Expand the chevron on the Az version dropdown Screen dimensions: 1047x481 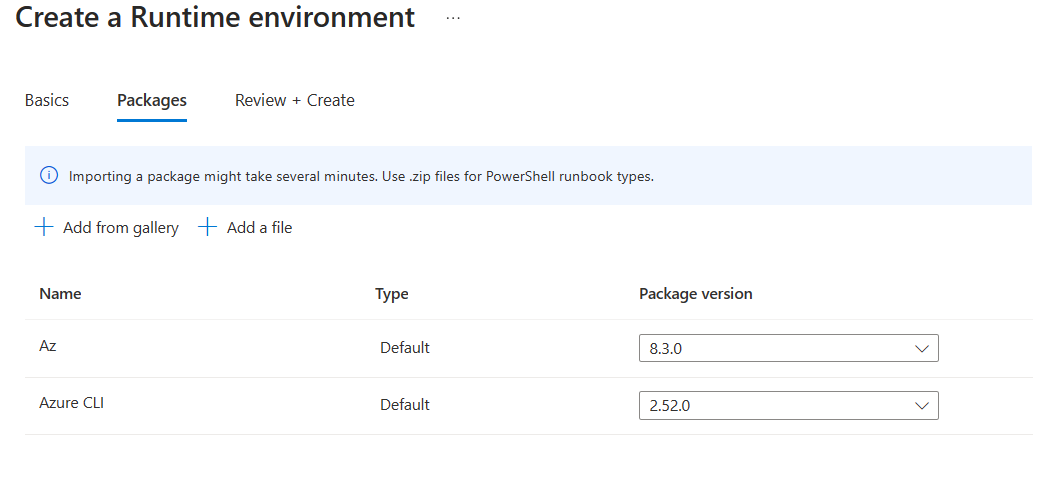point(922,348)
